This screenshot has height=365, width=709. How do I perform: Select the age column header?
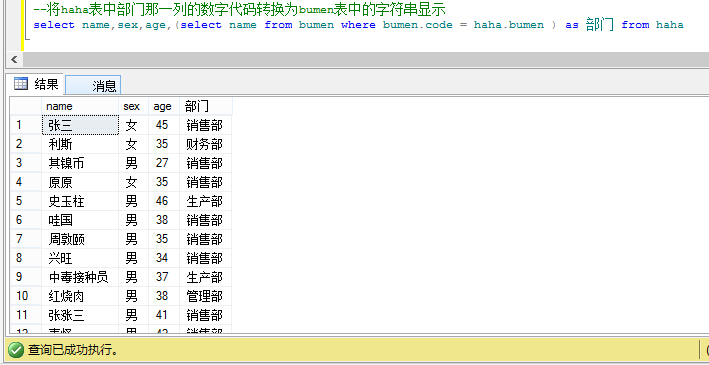click(x=164, y=106)
